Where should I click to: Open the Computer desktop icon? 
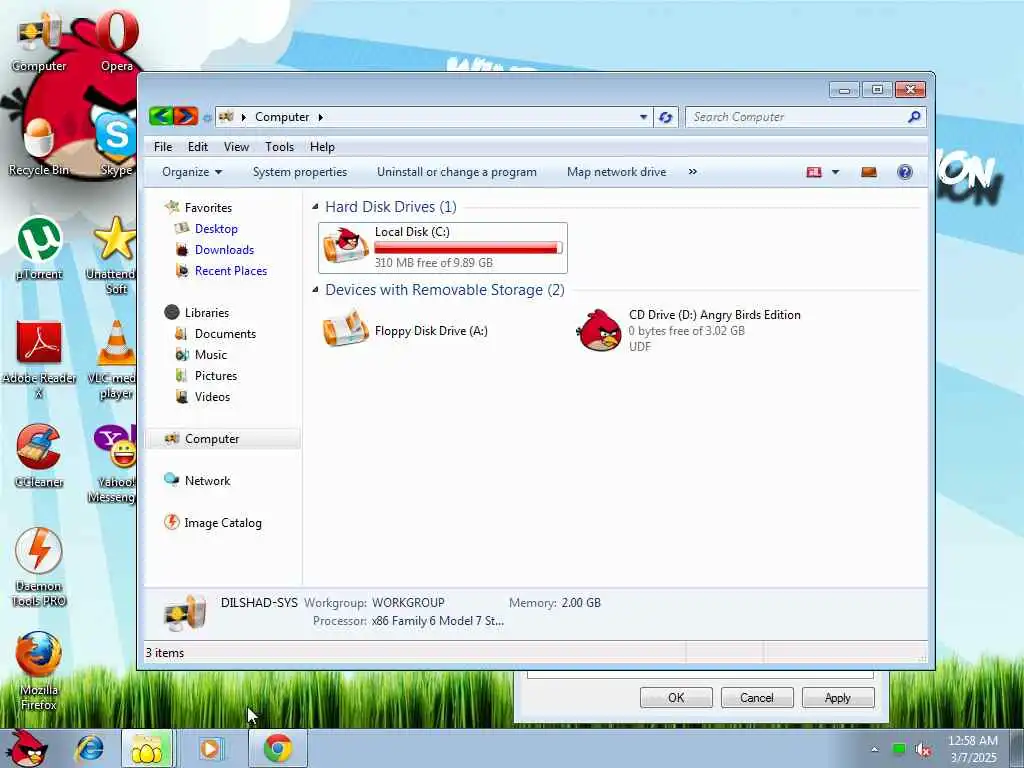tap(39, 42)
